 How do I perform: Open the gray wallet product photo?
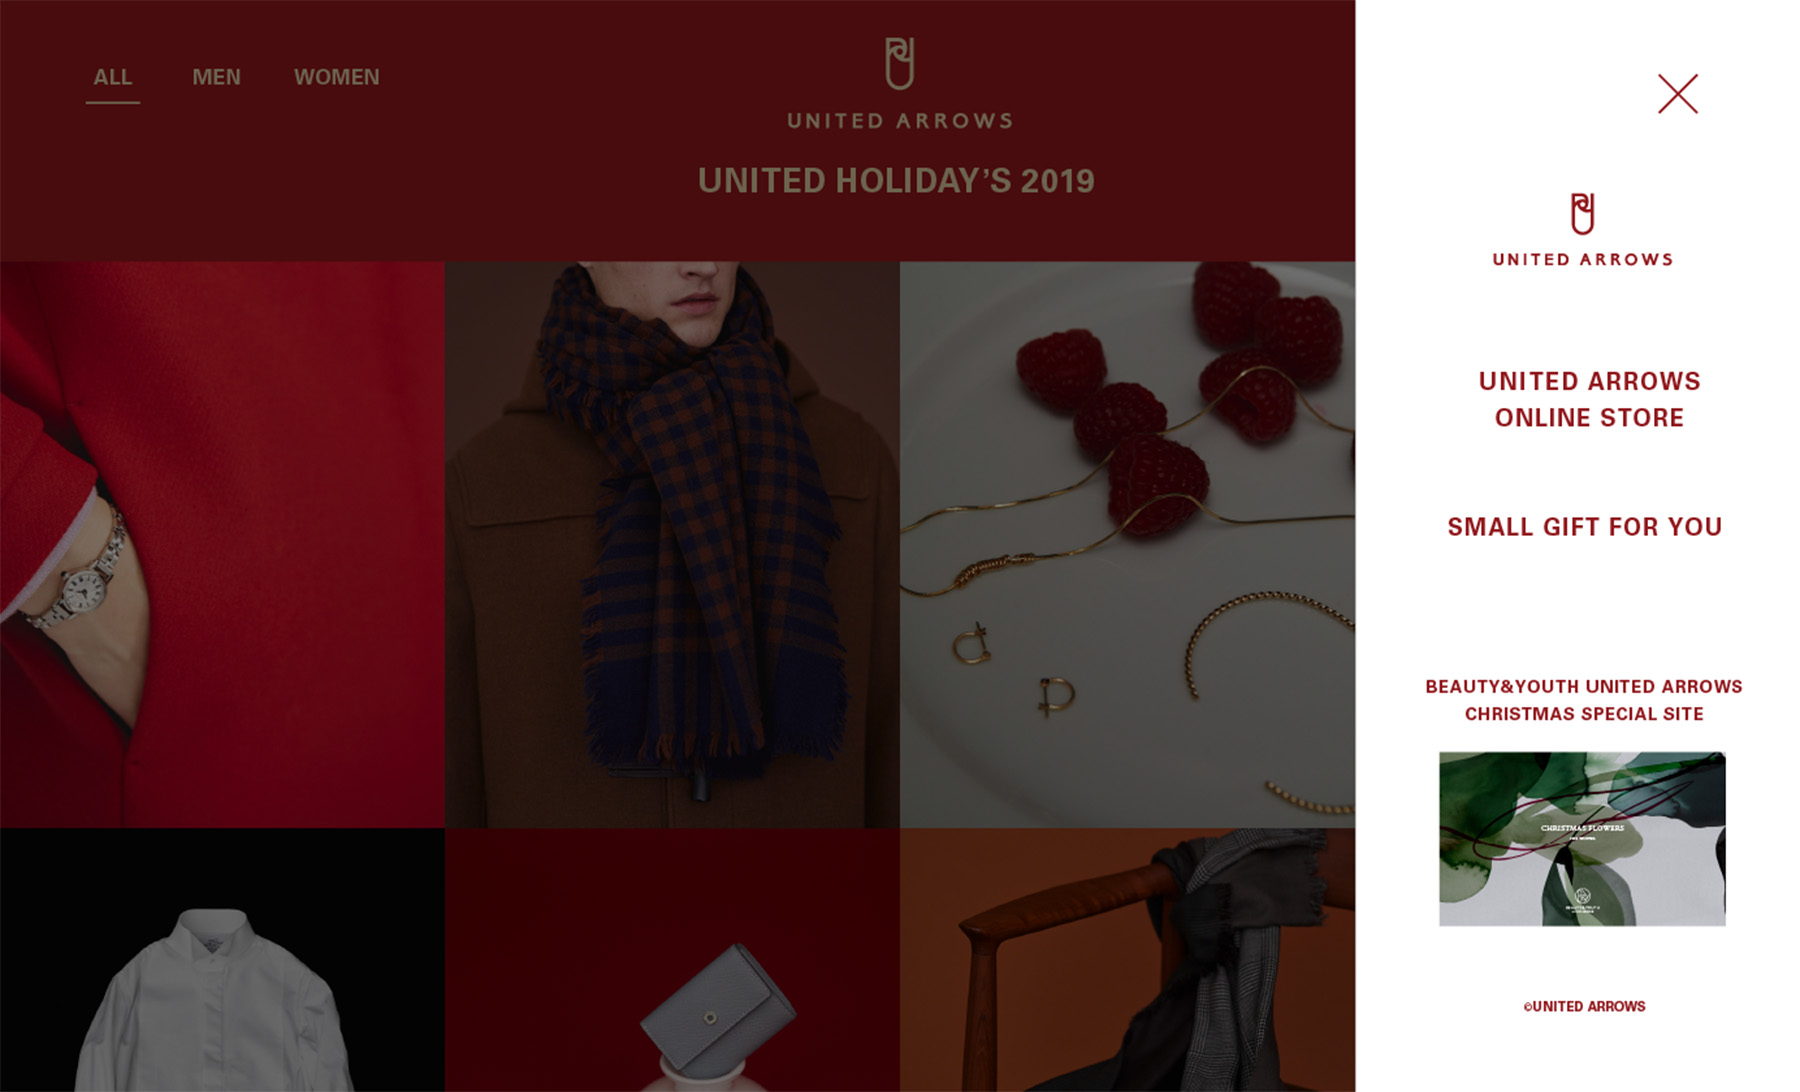click(672, 960)
